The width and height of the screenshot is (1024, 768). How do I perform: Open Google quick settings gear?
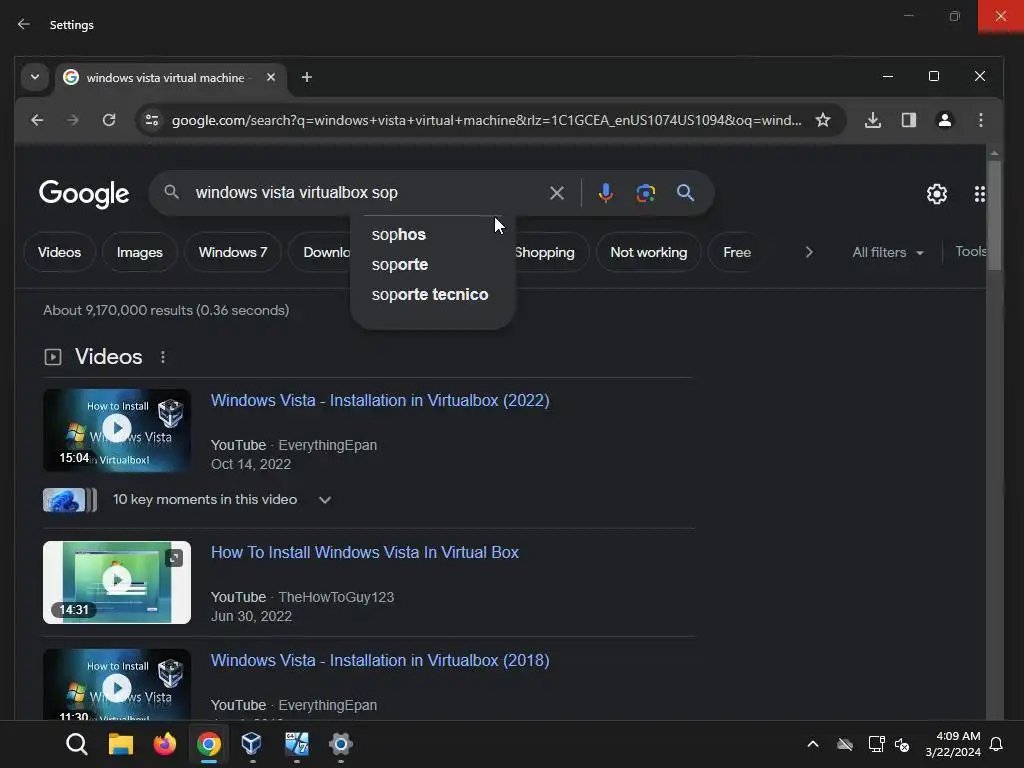(x=936, y=194)
